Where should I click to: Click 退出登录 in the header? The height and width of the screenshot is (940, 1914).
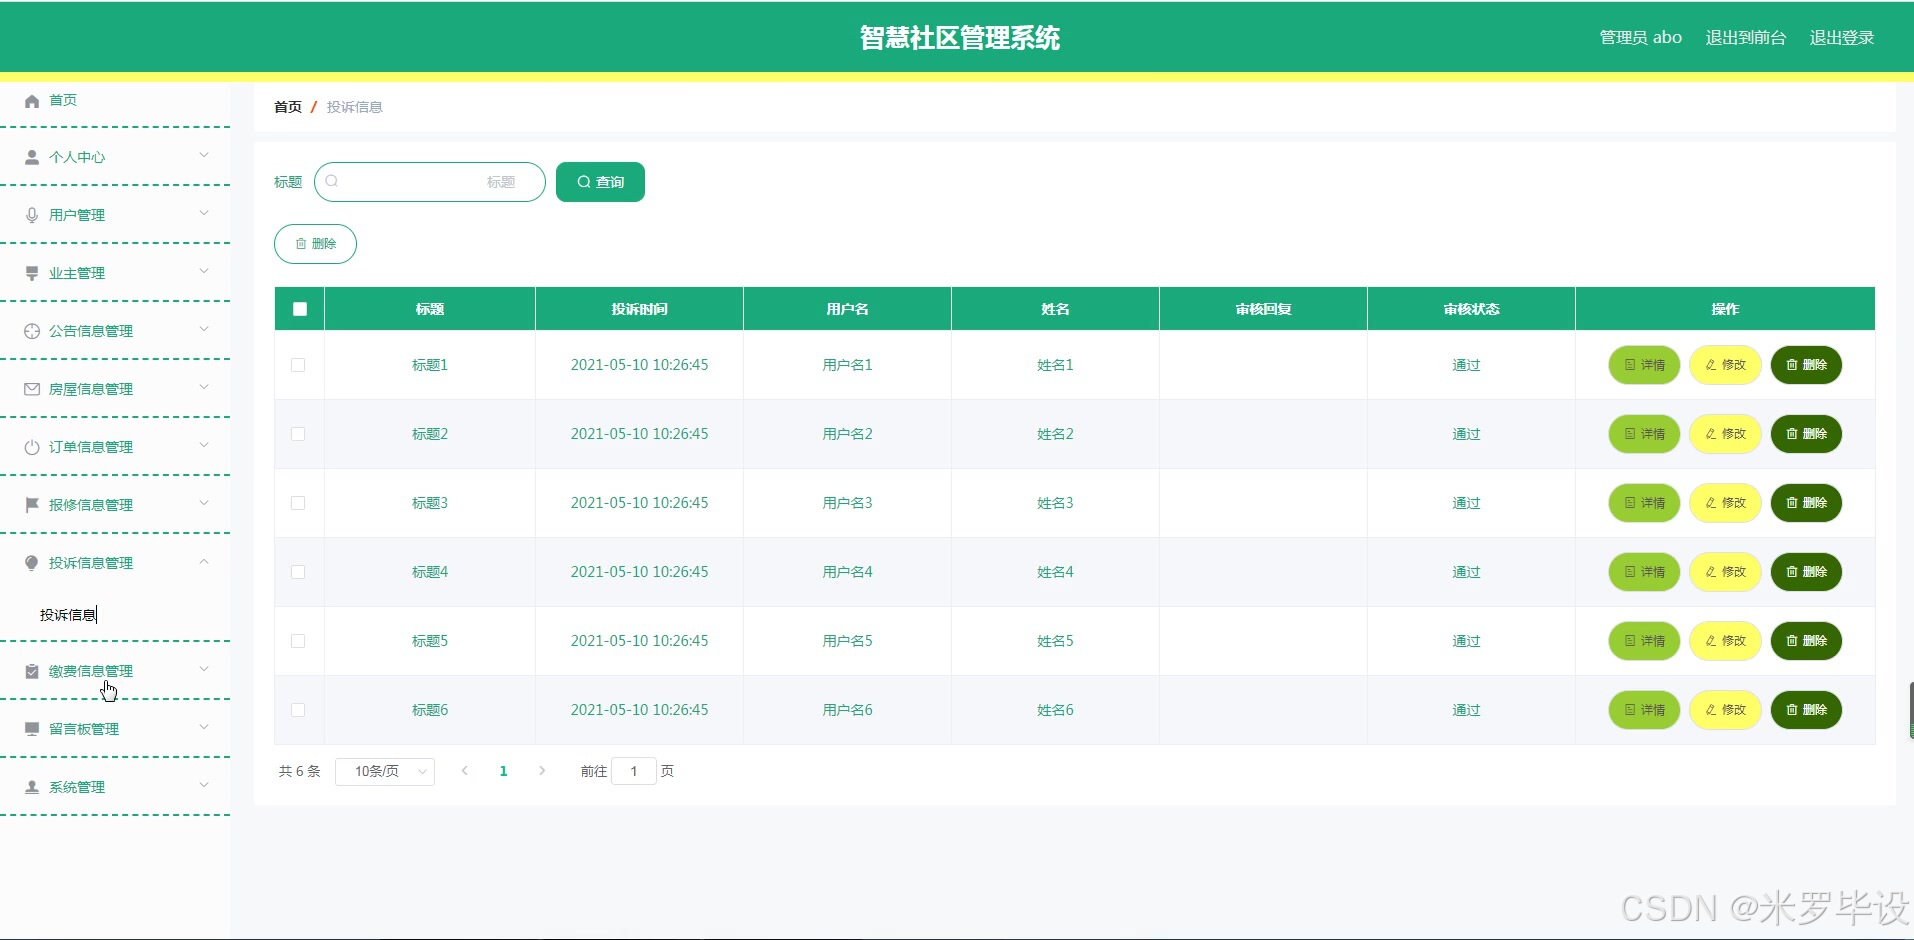(1842, 38)
